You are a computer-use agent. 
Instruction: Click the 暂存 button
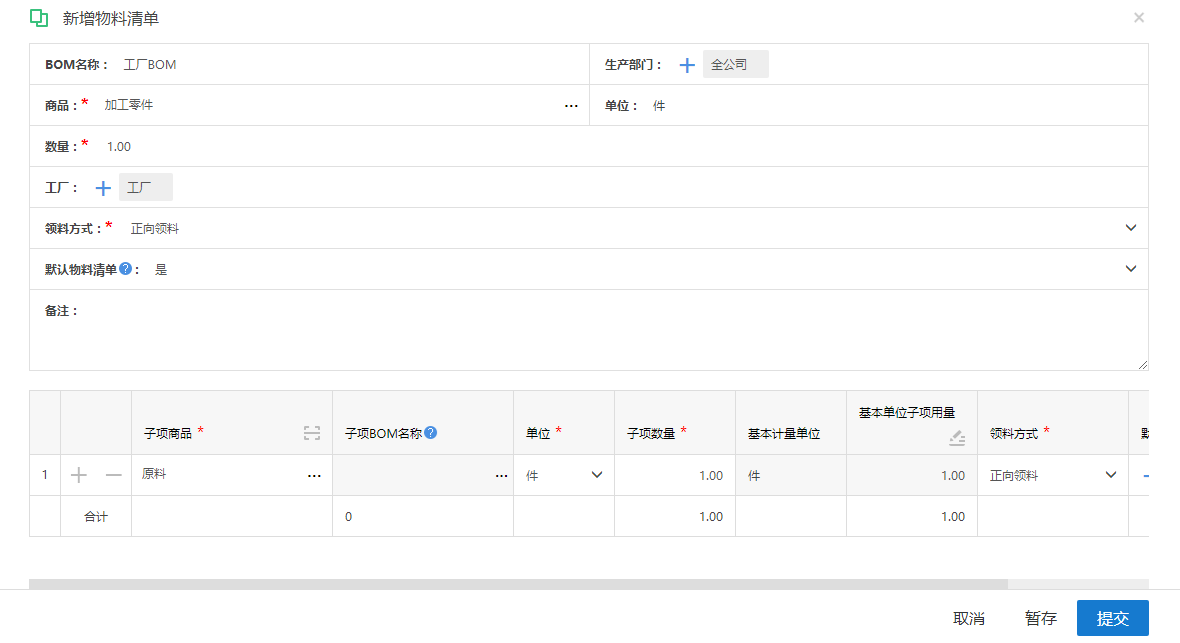point(1041,618)
